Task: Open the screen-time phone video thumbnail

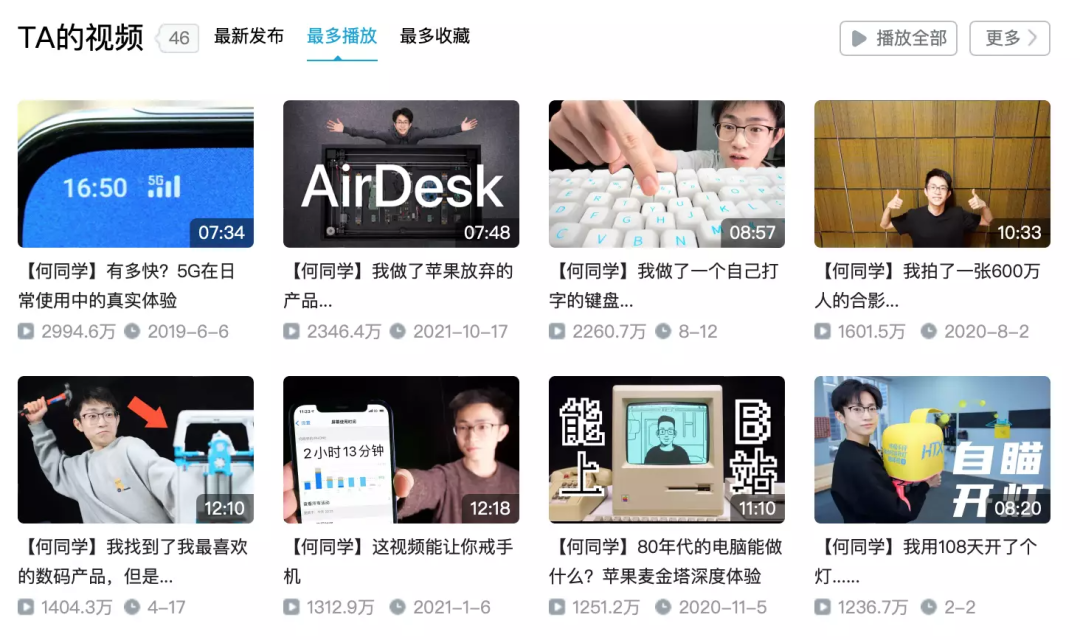Action: [x=401, y=450]
